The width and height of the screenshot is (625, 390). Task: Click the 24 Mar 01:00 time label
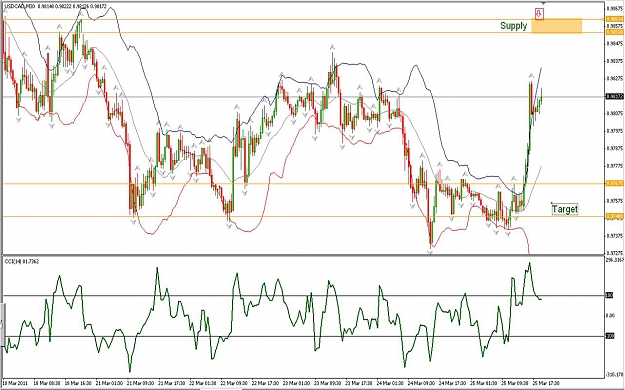coord(390,383)
